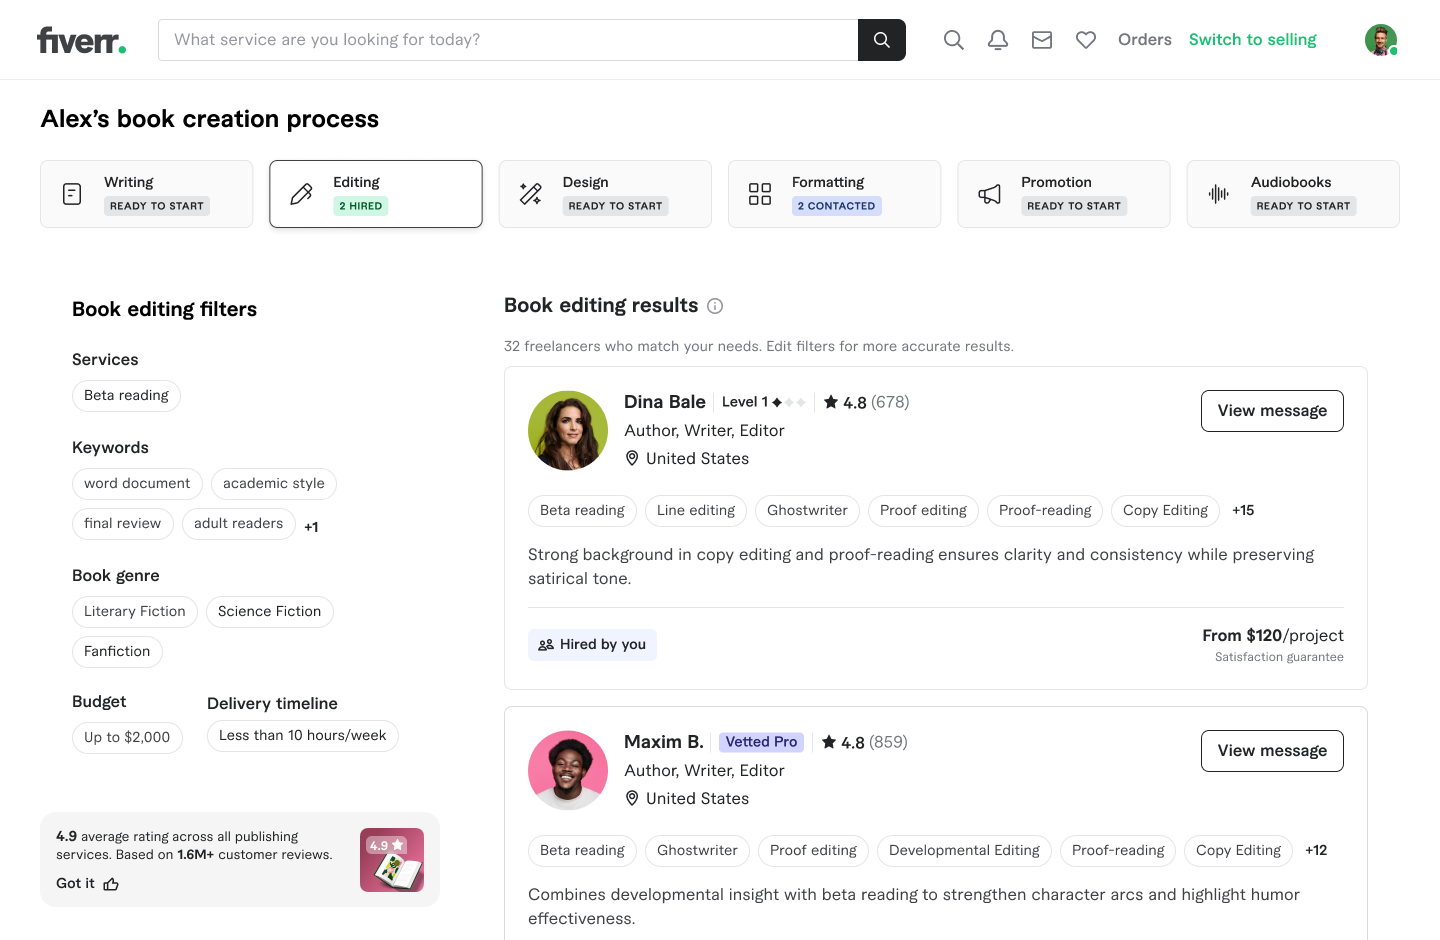Screen dimensions: 1440x940
Task: Click the info icon beside Book editing results
Action: [x=715, y=306]
